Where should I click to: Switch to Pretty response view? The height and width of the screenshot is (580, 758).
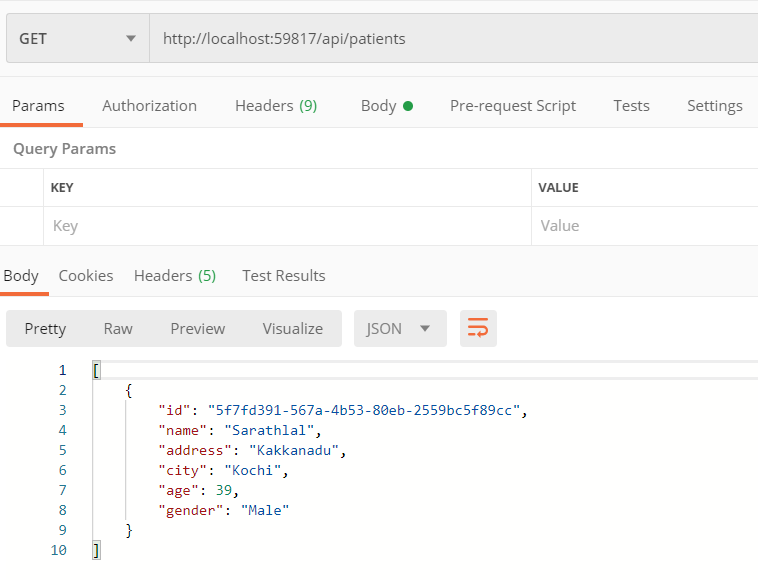pyautogui.click(x=45, y=328)
